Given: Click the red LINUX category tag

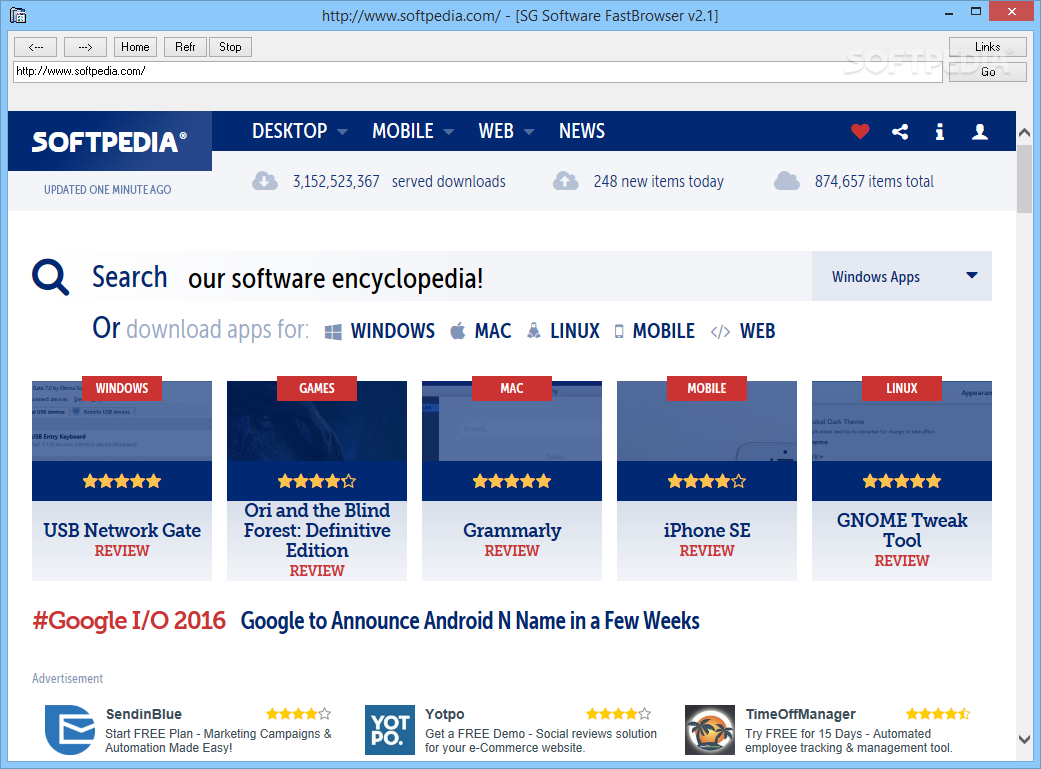Looking at the screenshot, I should coord(902,388).
